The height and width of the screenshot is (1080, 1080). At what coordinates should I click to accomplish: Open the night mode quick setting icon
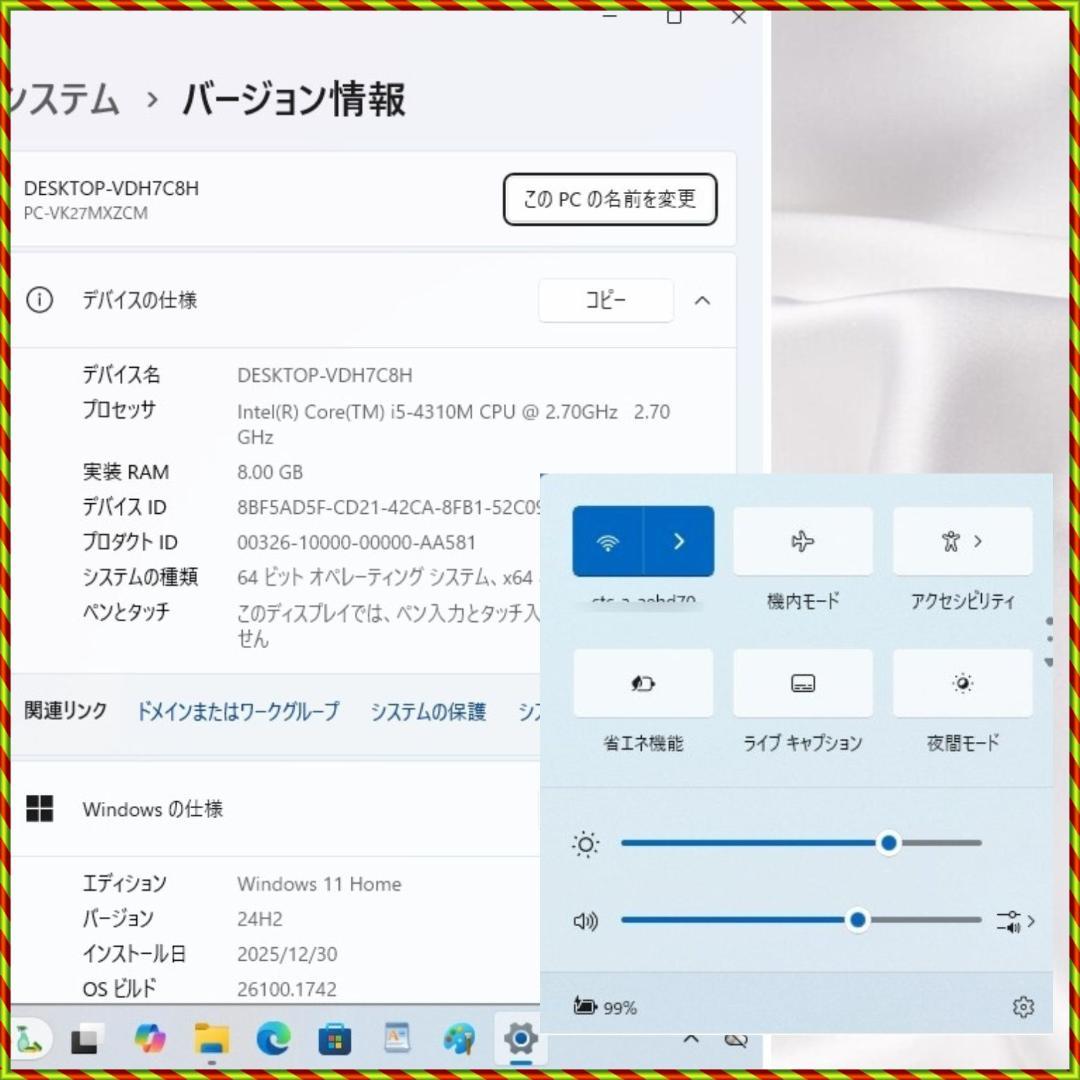coord(962,683)
